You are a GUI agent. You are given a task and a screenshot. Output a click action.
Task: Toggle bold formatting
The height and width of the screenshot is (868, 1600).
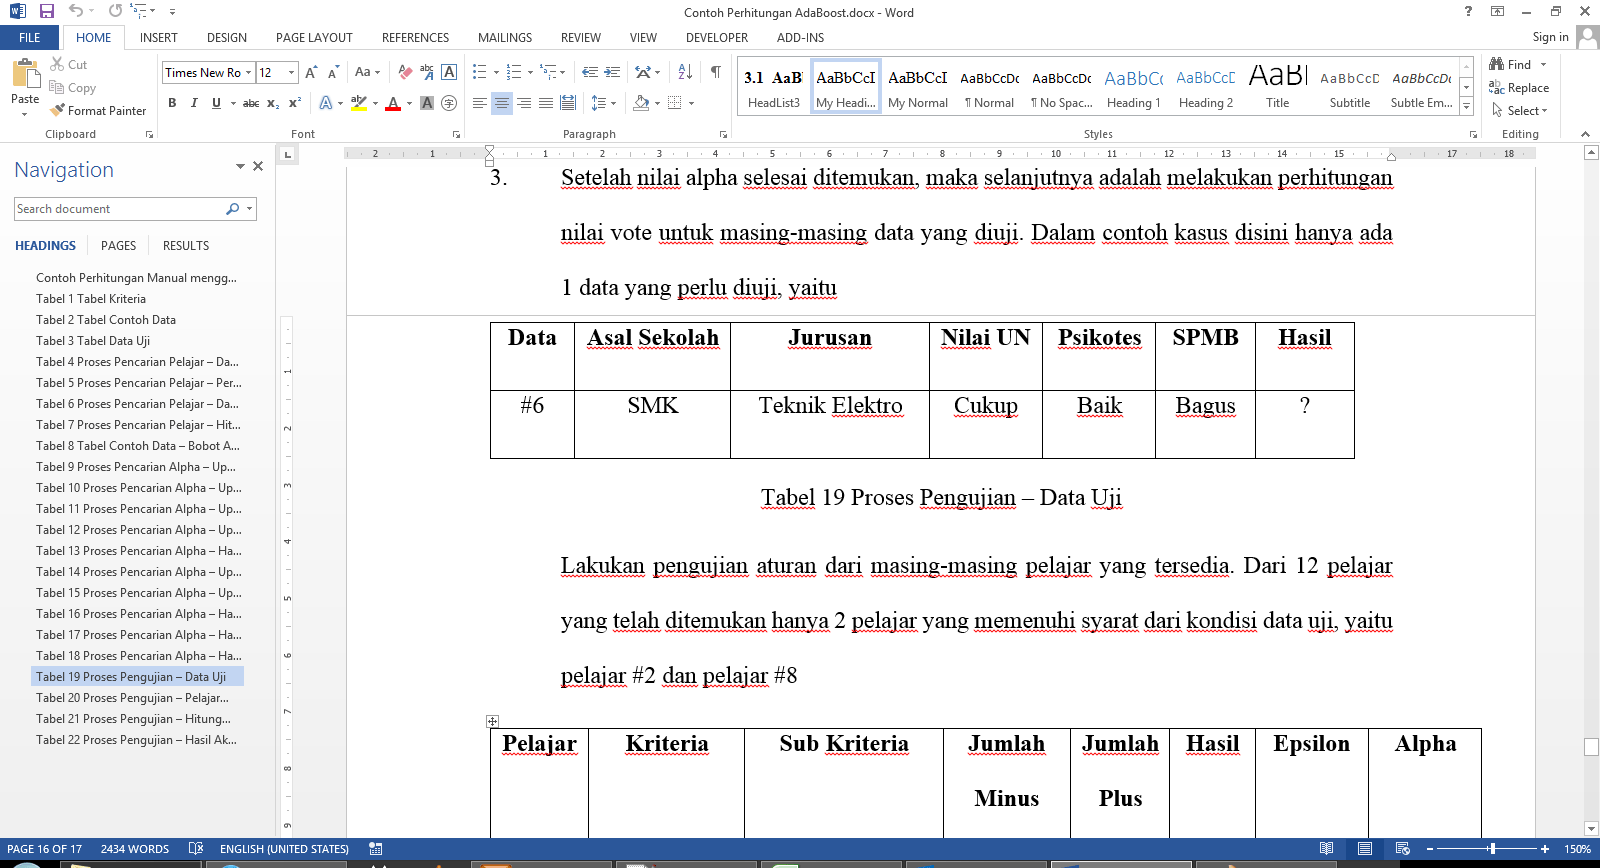172,103
